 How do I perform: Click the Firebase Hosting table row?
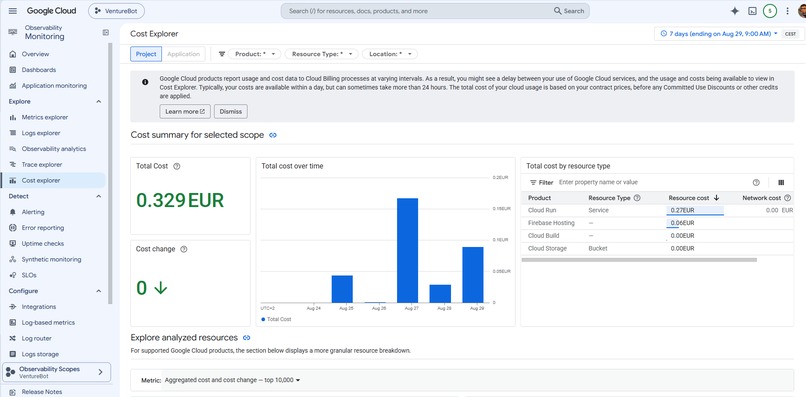coord(657,223)
